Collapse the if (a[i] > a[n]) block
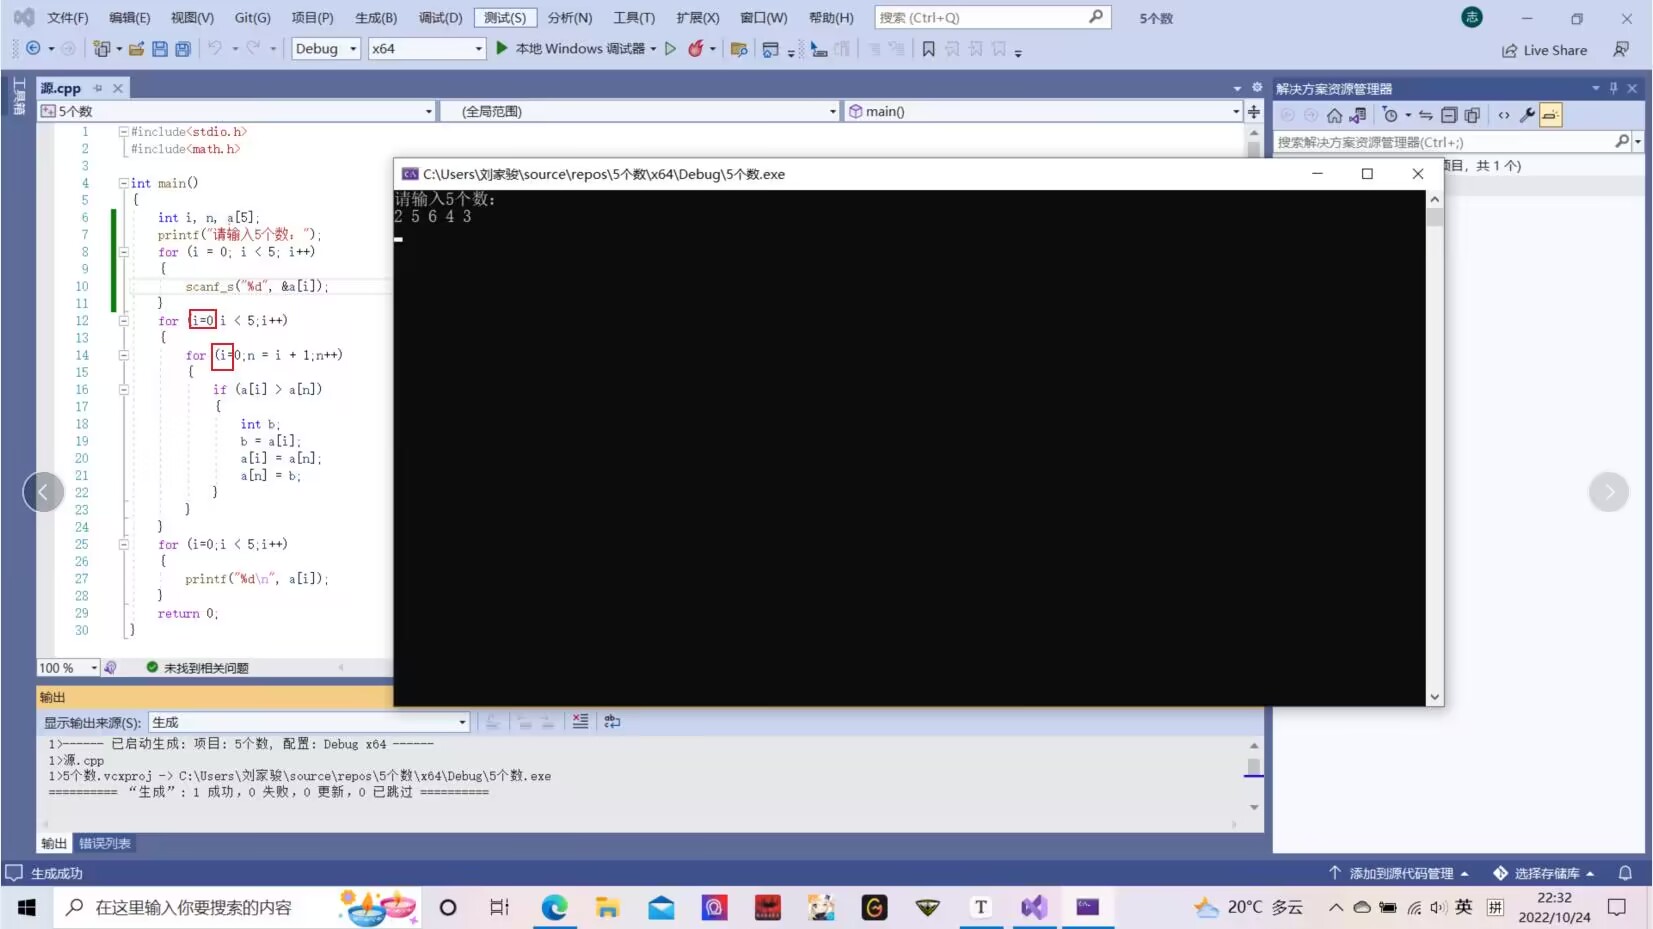1653x929 pixels. coord(123,389)
